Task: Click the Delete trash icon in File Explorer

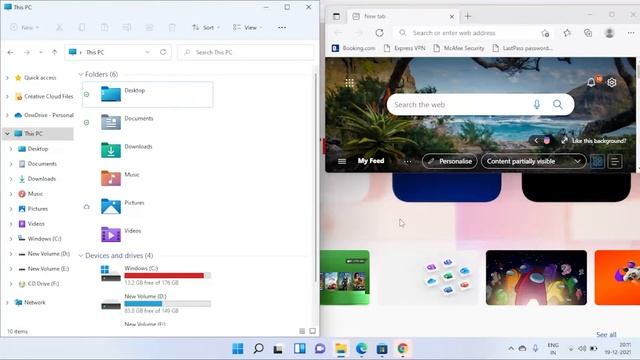Action: [x=172, y=28]
